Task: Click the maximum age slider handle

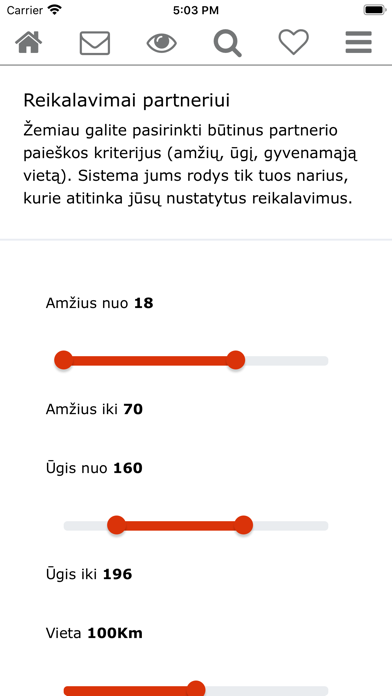Action: coord(236,360)
